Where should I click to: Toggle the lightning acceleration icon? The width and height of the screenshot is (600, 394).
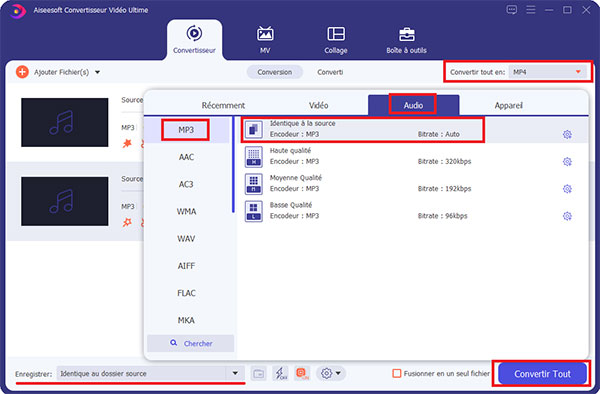[280, 373]
